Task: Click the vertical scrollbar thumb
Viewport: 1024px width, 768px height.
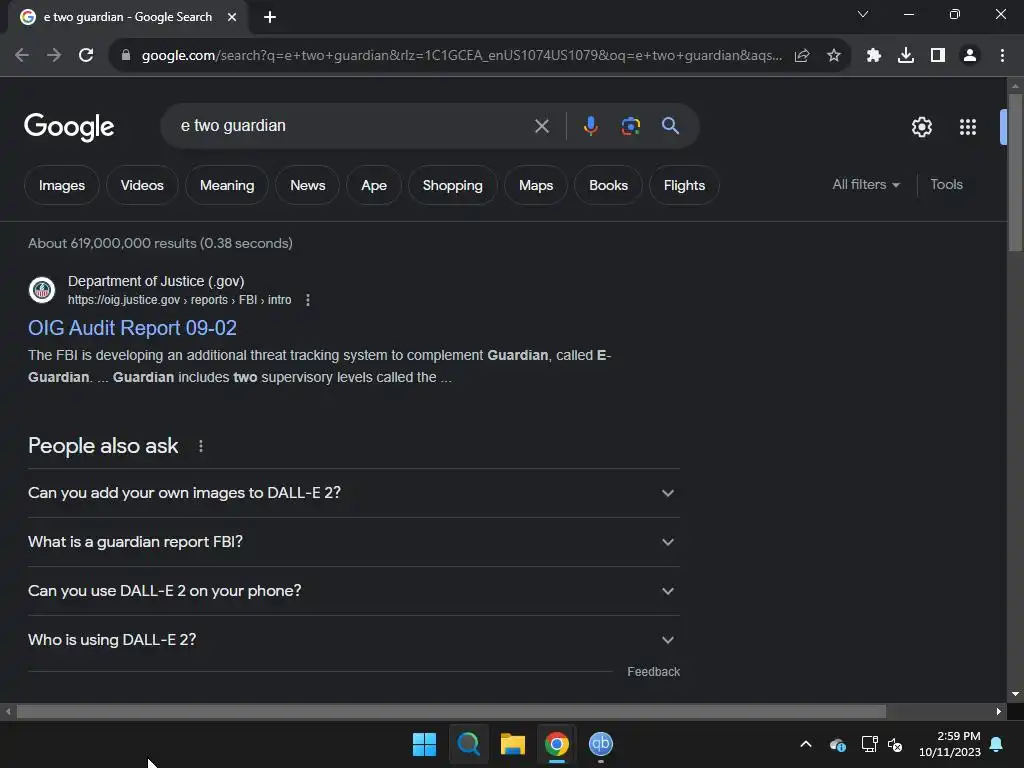Action: click(1015, 172)
